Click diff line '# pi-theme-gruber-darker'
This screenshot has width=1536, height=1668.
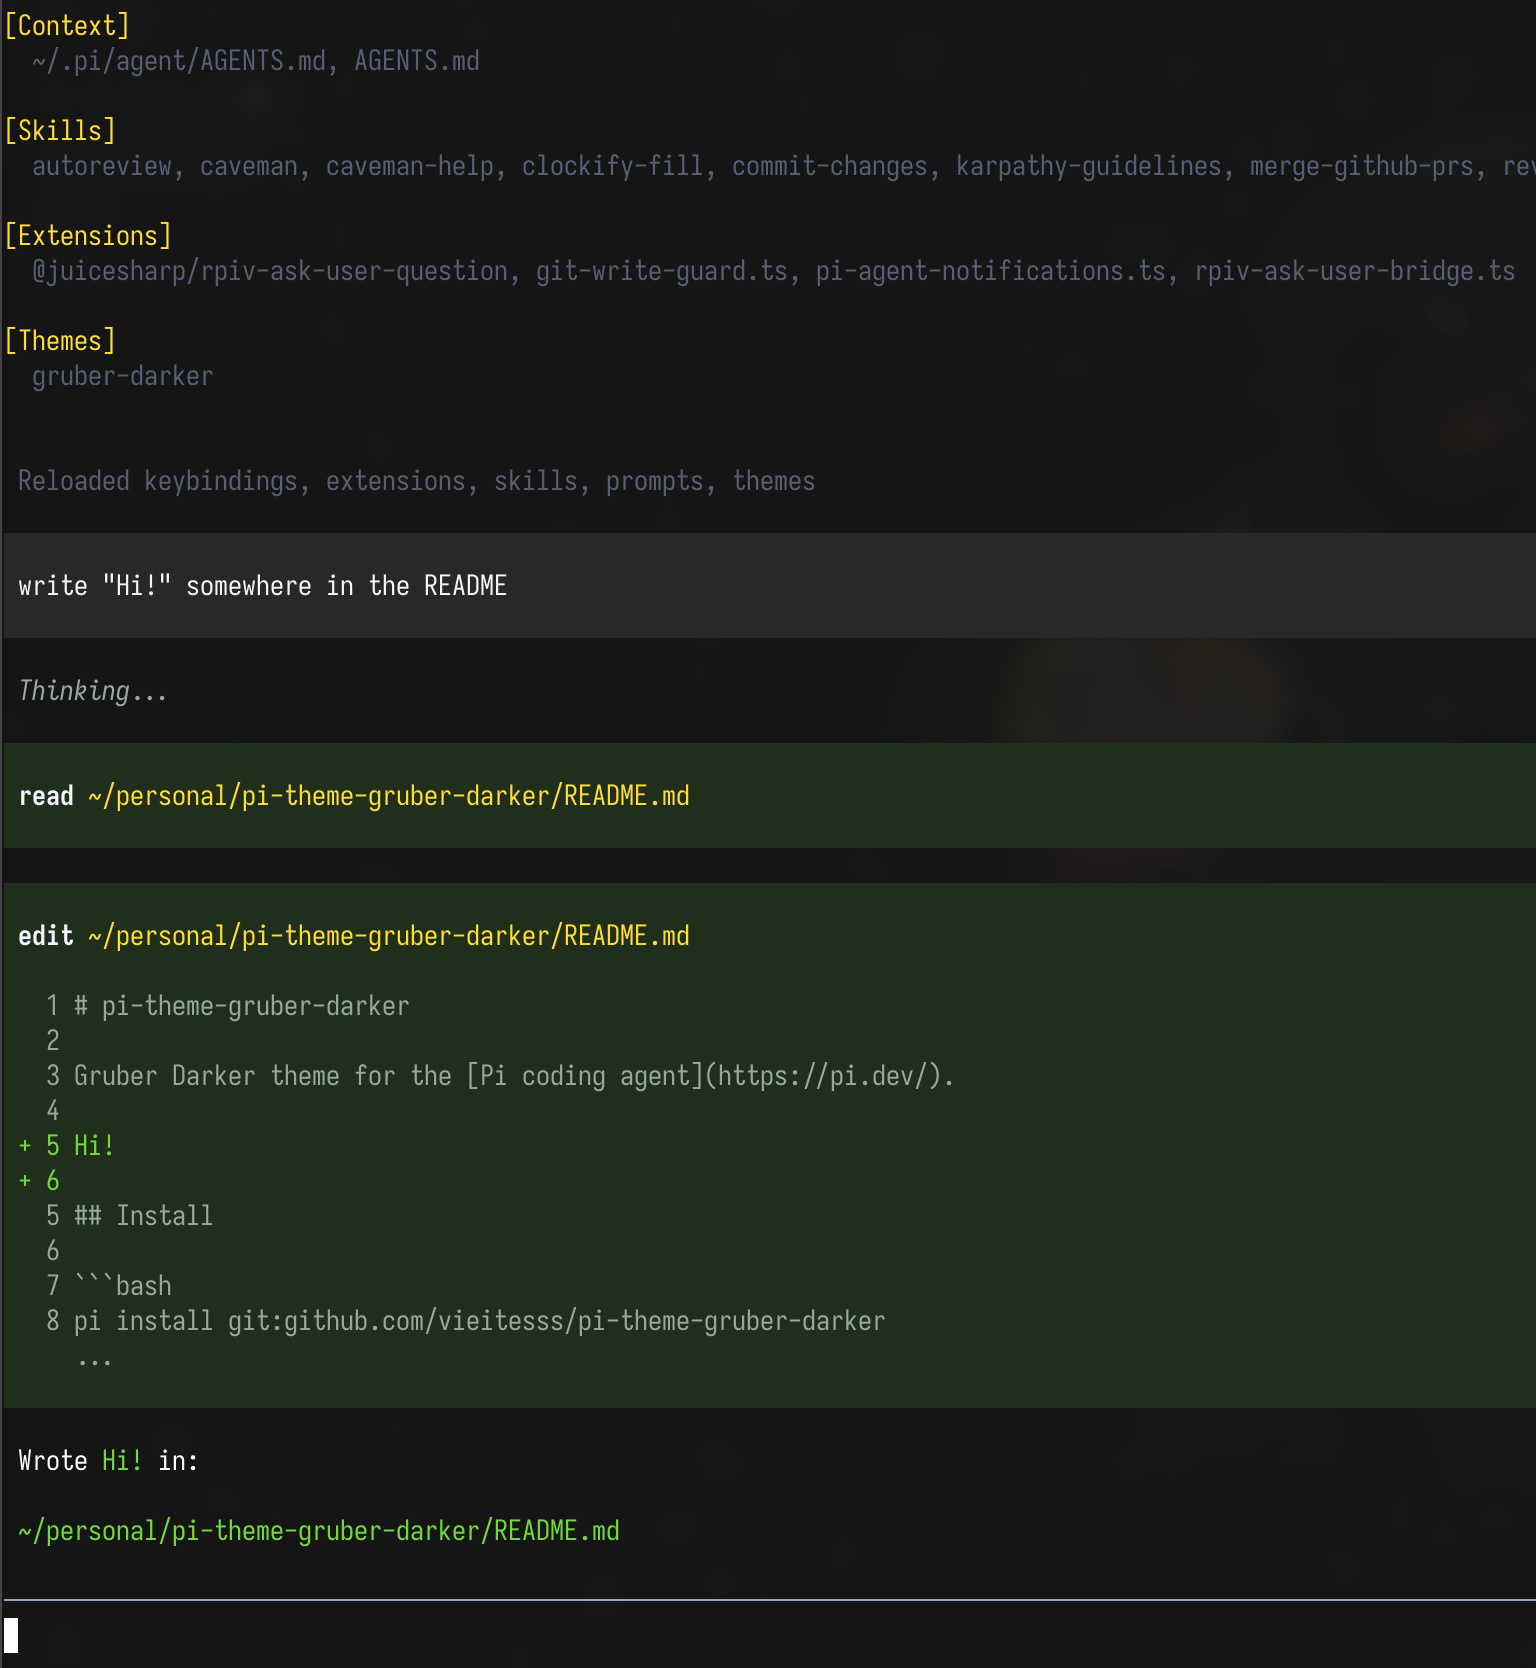click(x=227, y=1006)
